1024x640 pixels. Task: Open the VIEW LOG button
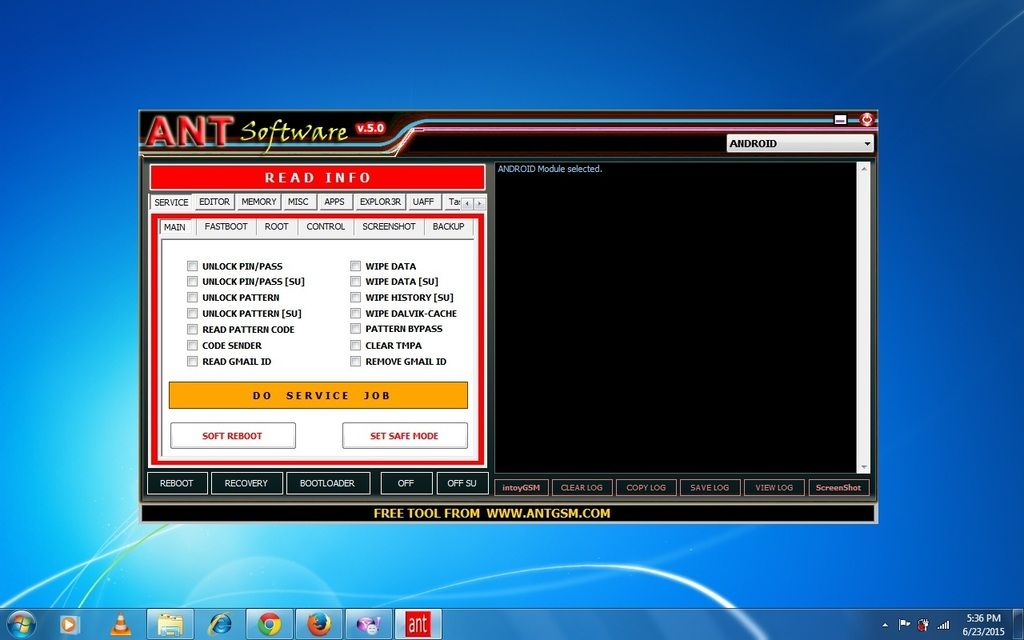tap(774, 488)
